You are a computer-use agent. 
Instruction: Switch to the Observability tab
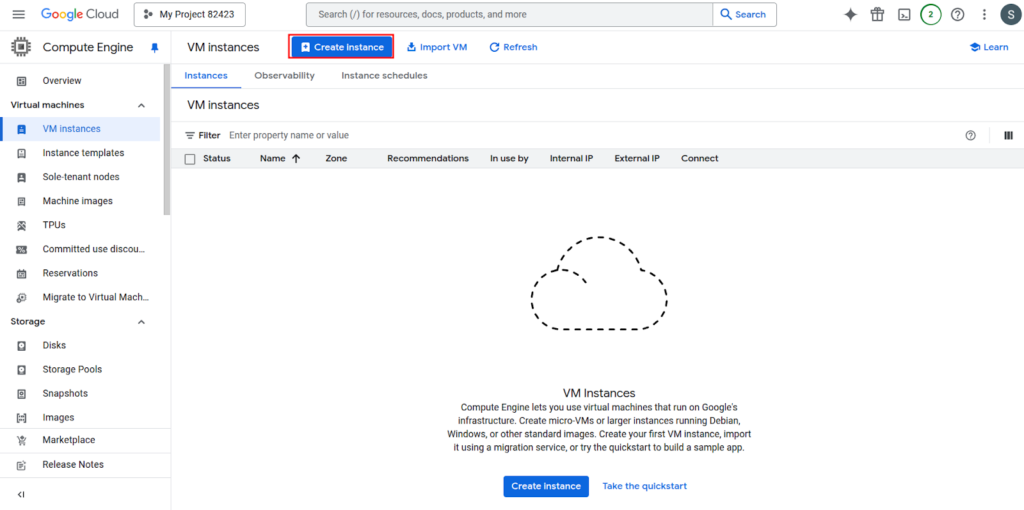[284, 76]
